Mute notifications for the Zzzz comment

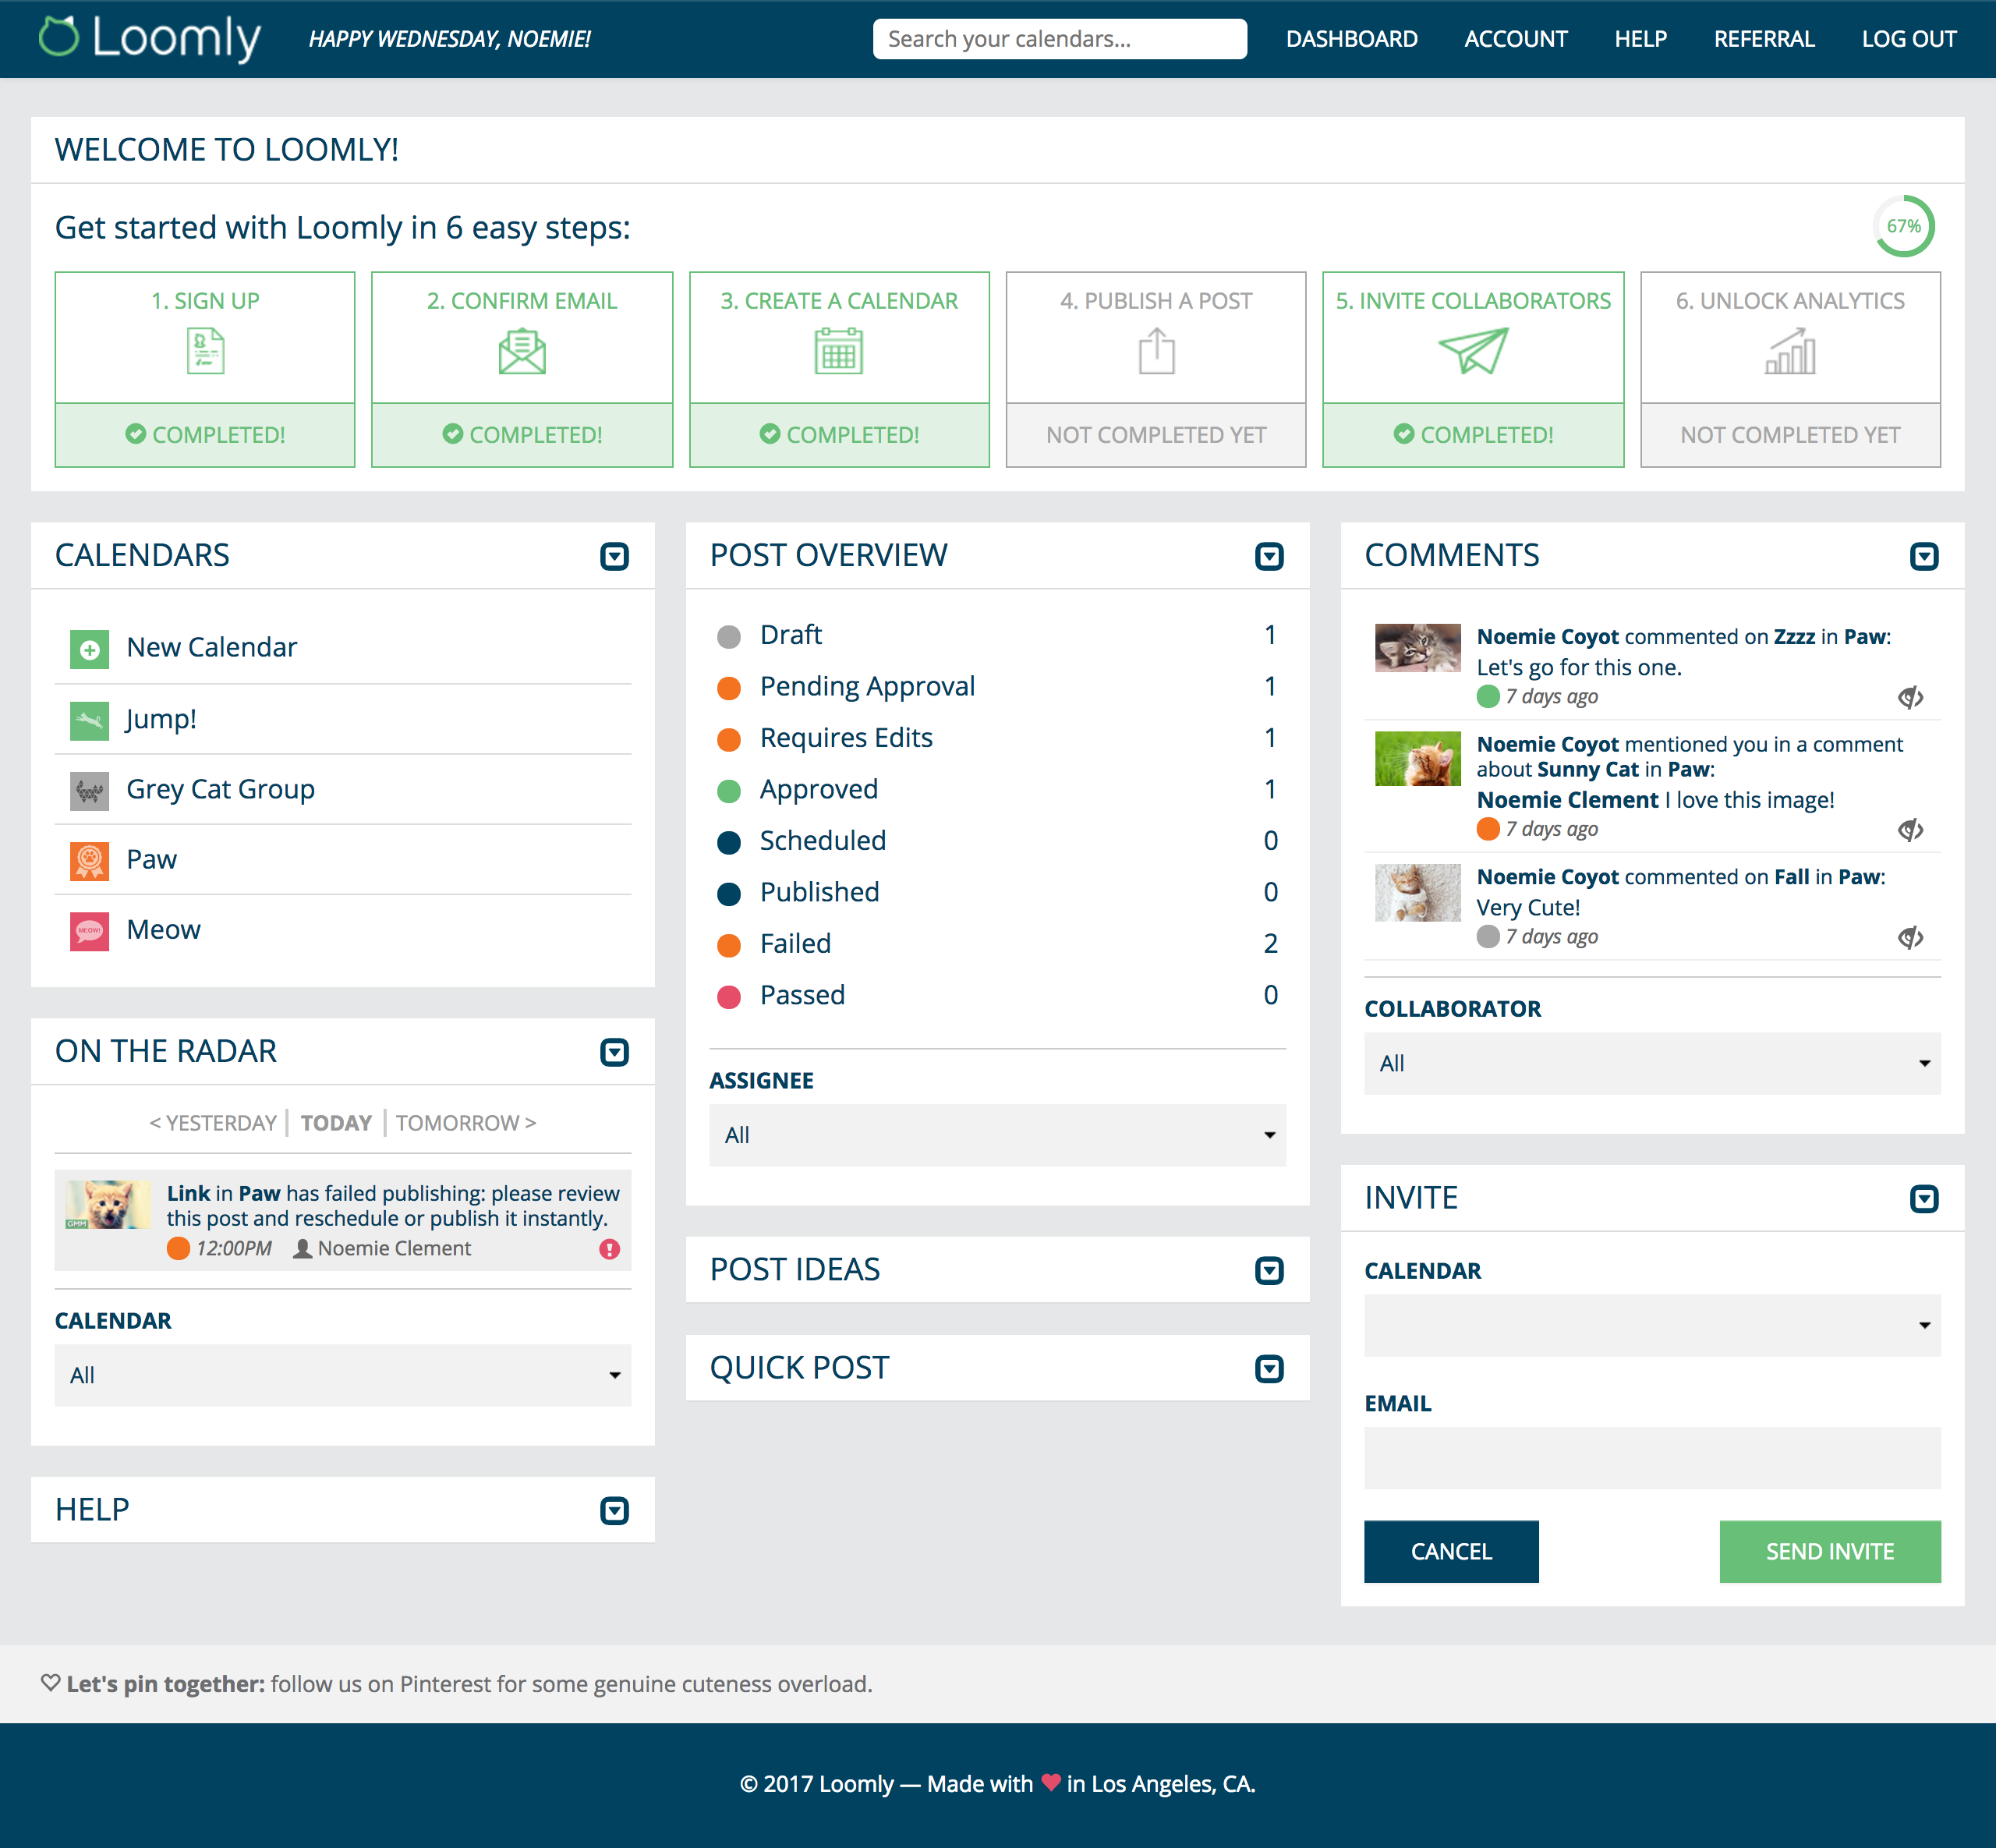(x=1911, y=698)
